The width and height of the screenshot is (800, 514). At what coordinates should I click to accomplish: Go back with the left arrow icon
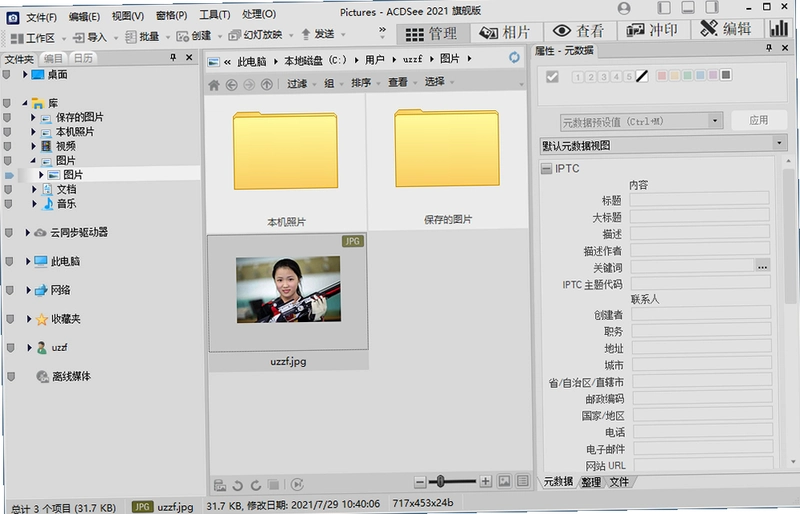[x=231, y=85]
